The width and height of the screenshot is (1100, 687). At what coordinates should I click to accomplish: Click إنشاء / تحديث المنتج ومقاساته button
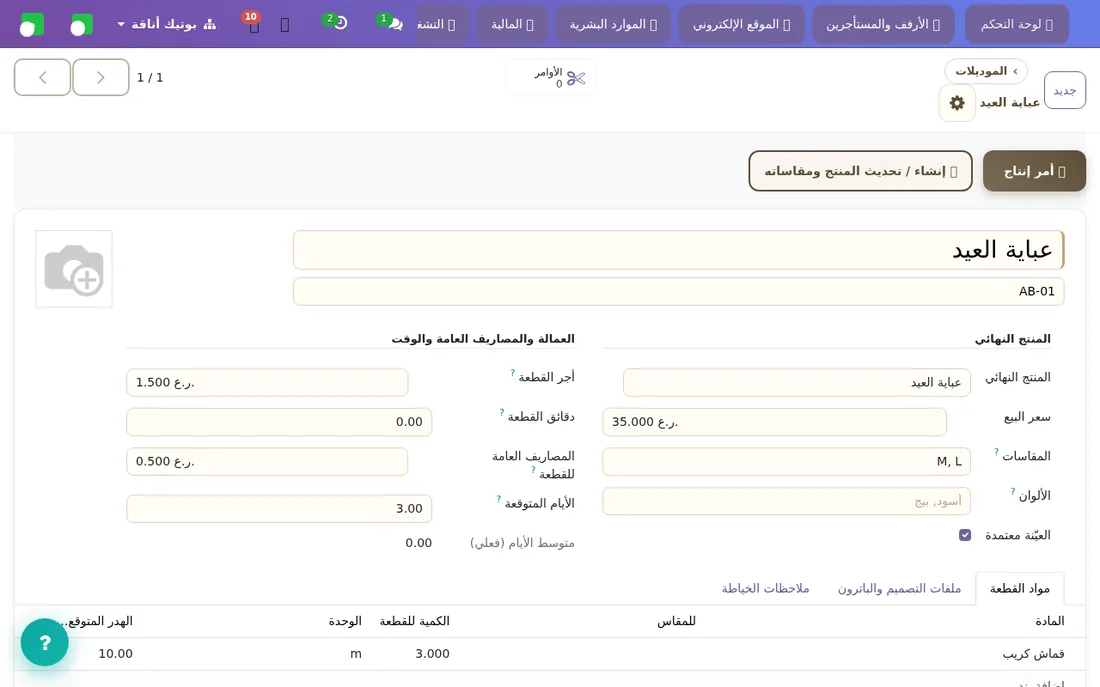(860, 171)
